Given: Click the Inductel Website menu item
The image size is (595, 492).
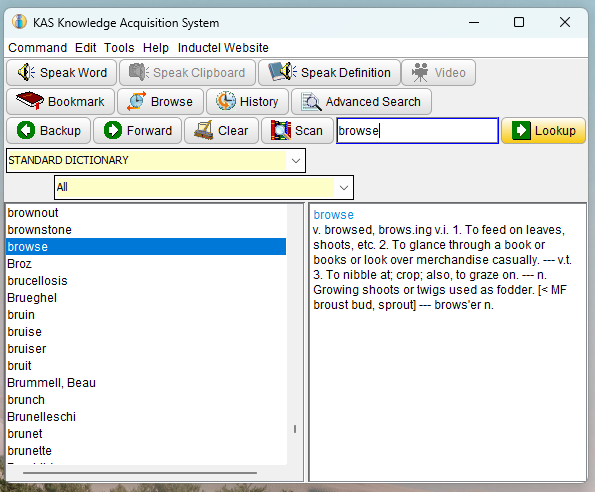Looking at the screenshot, I should 223,48.
